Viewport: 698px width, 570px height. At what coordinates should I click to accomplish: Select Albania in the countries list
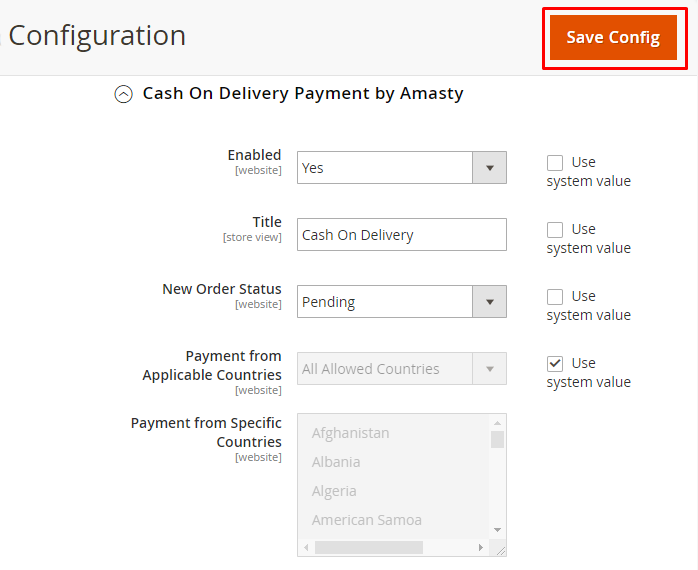point(336,462)
